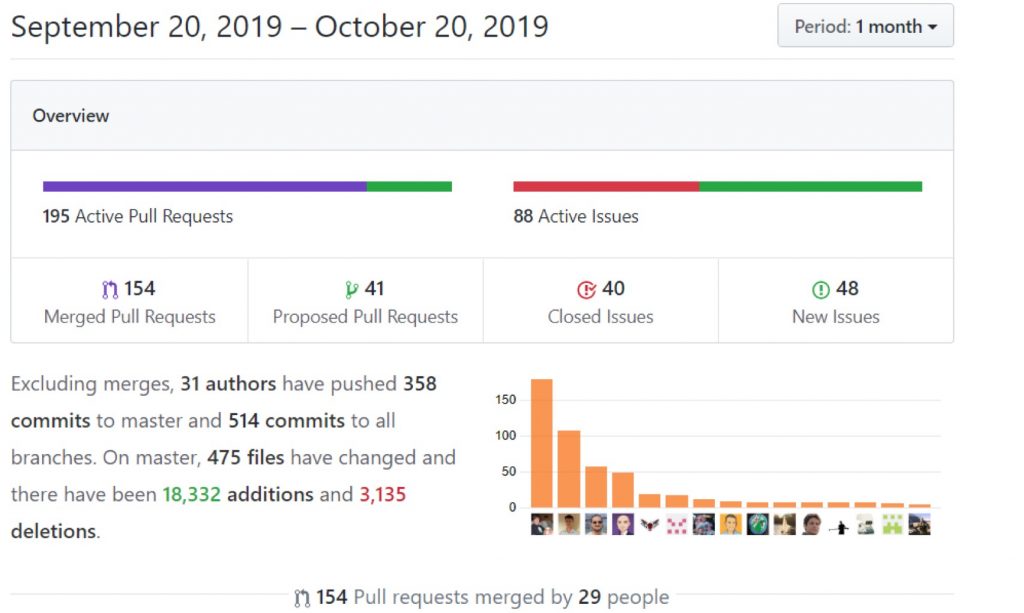This screenshot has height=613, width=1024.
Task: Open the winged heart contributor avatar
Action: (x=650, y=524)
